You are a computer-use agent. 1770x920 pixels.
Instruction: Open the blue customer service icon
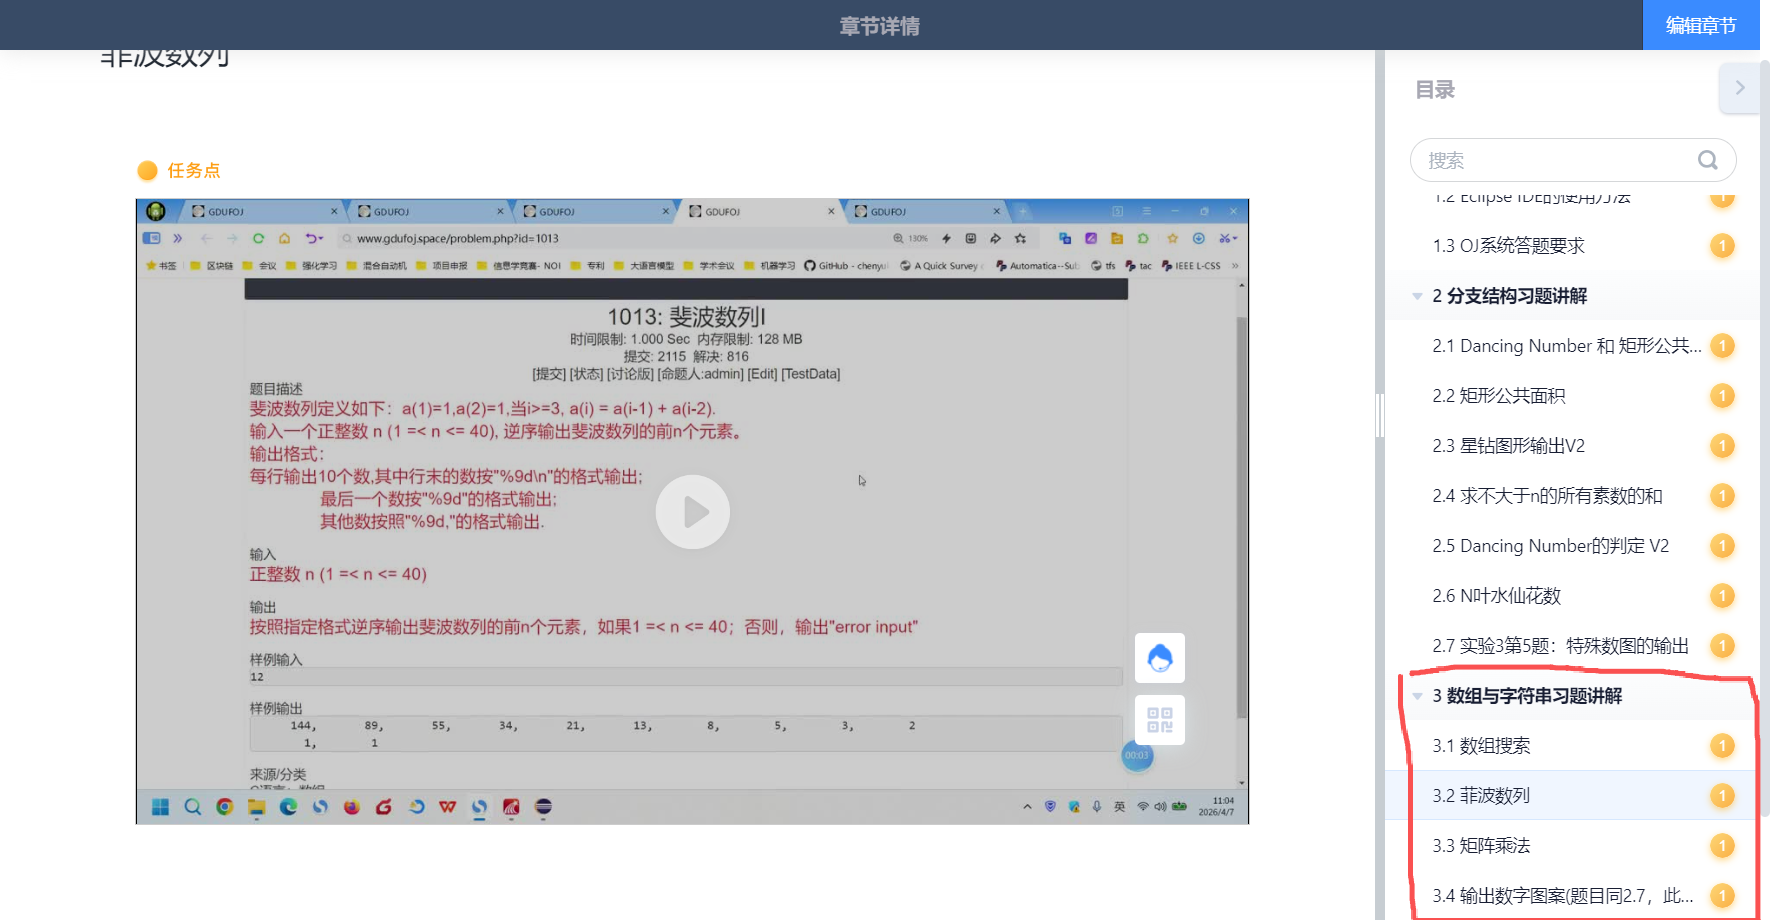pyautogui.click(x=1159, y=658)
